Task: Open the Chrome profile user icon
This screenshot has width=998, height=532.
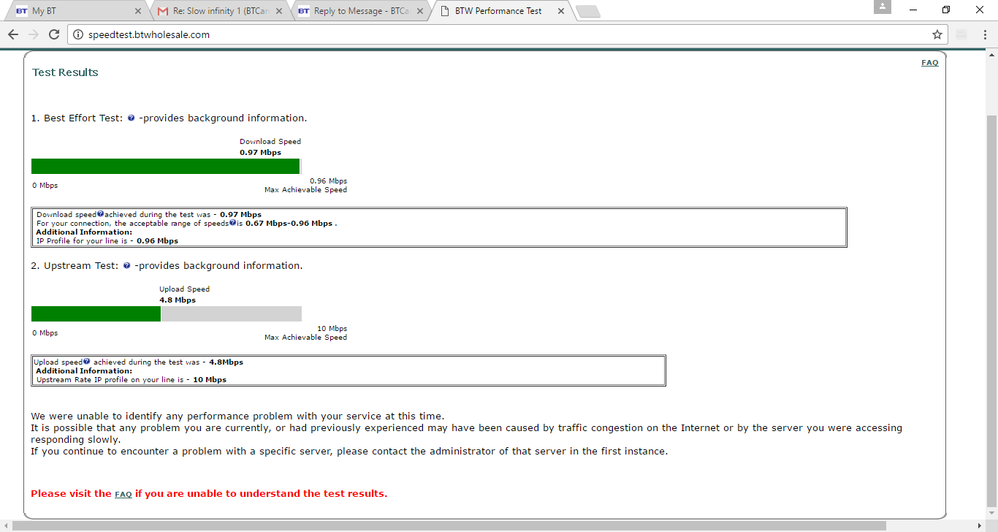Action: coord(882,7)
